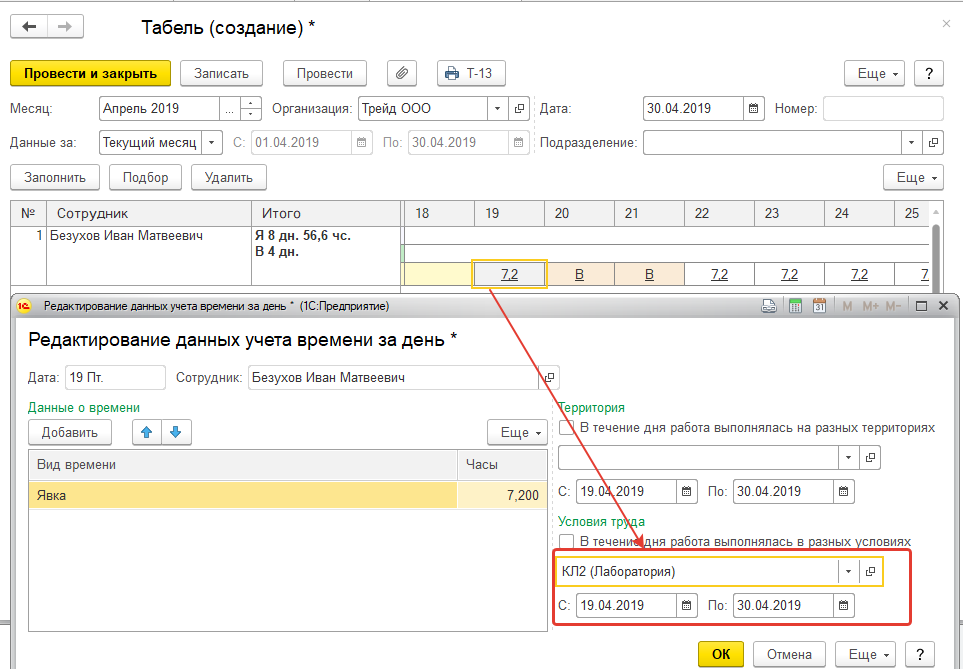Click the back navigation arrow
963x669 pixels.
(x=29, y=27)
